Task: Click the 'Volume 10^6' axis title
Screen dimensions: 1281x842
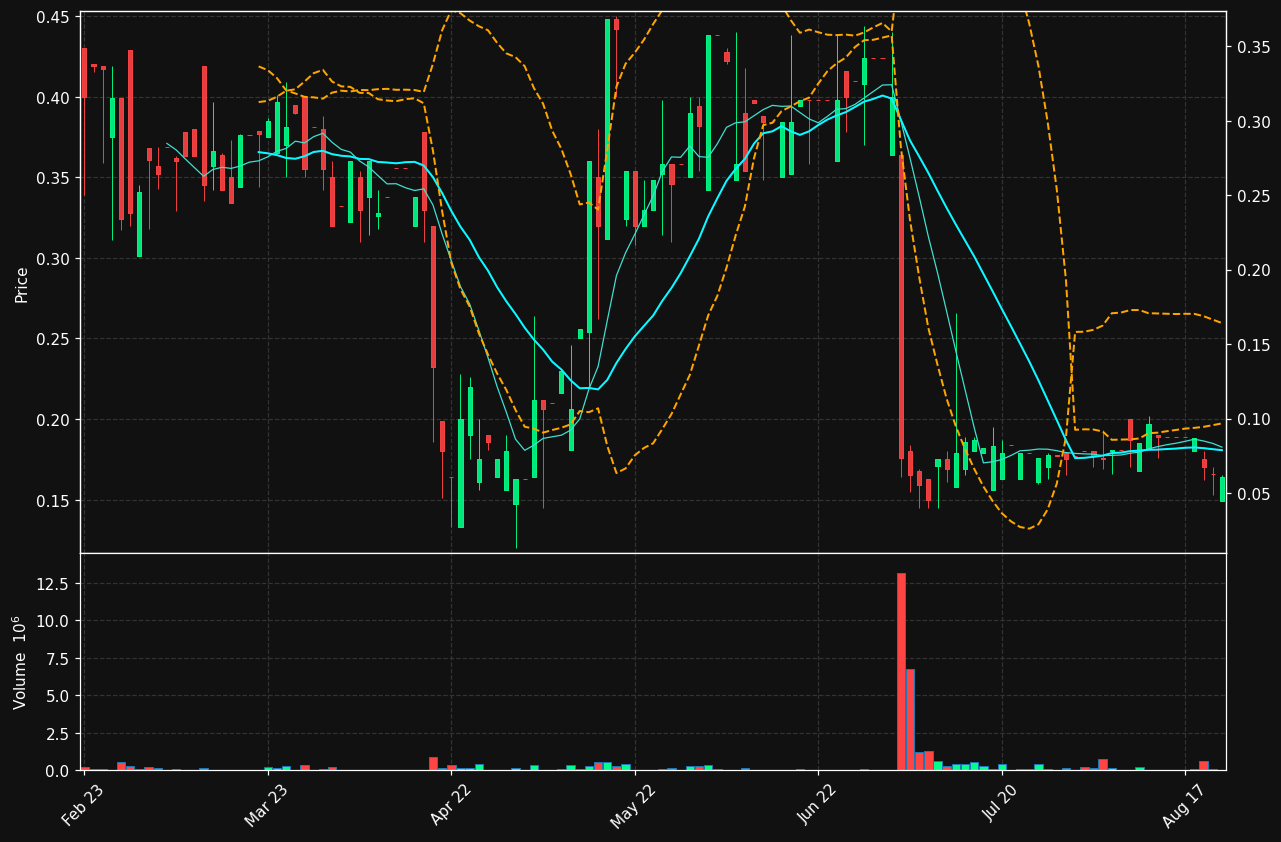Action: [x=20, y=662]
